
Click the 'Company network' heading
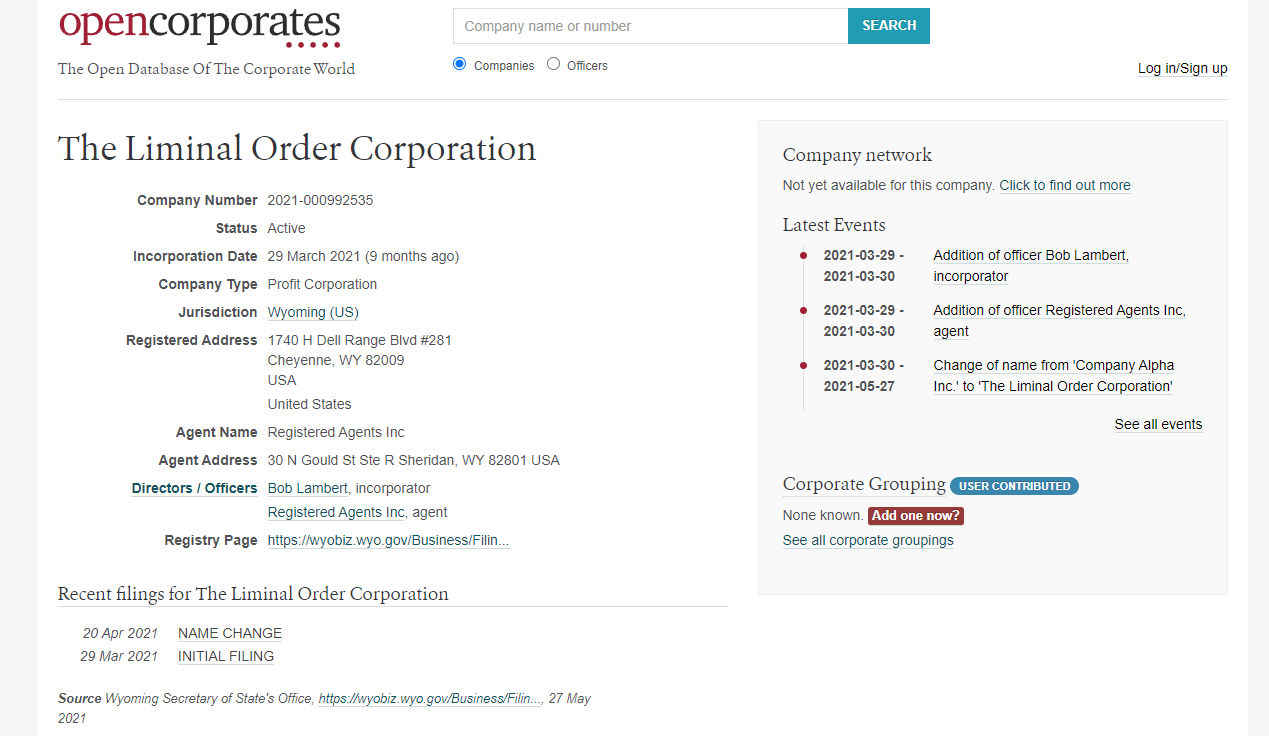tap(857, 155)
